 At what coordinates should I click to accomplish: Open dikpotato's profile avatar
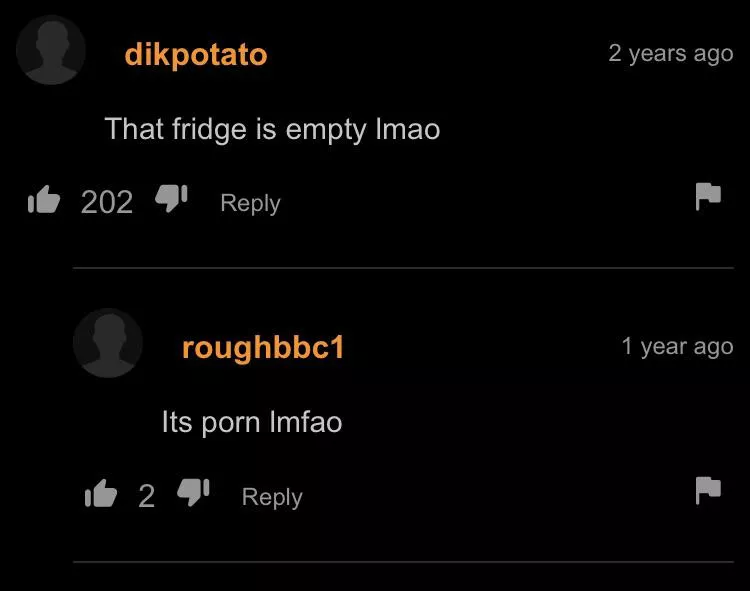(x=51, y=50)
